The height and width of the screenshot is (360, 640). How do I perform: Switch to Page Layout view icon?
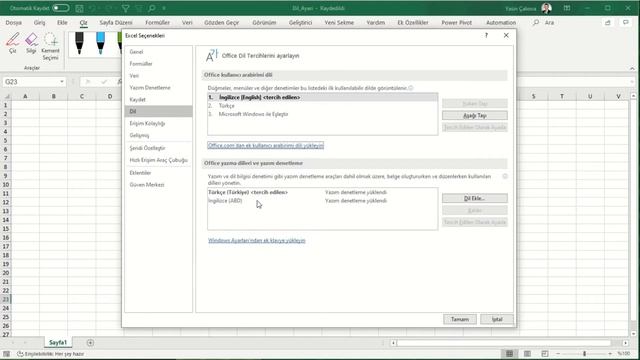[x=527, y=354]
